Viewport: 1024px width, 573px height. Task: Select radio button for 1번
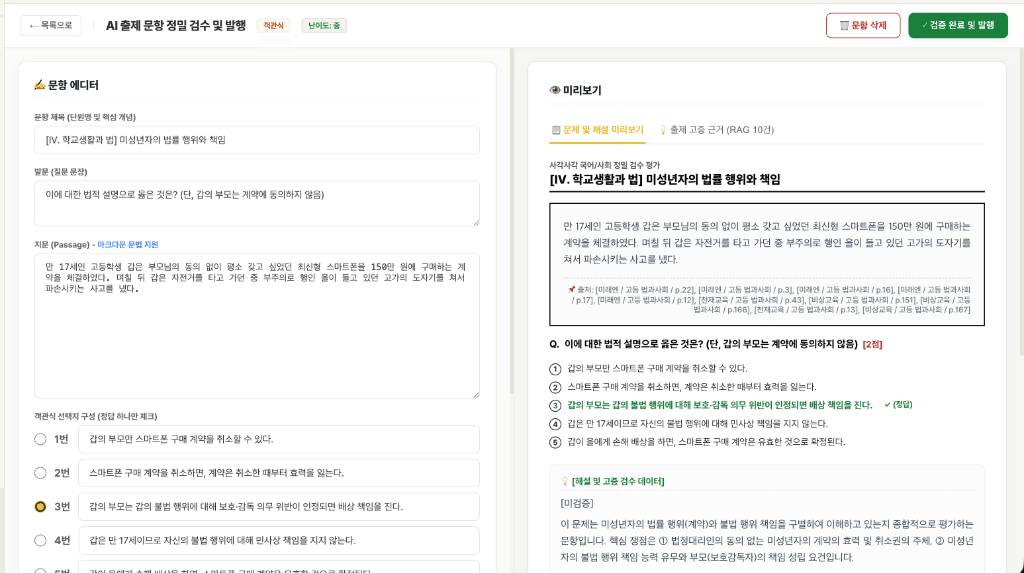pos(40,439)
